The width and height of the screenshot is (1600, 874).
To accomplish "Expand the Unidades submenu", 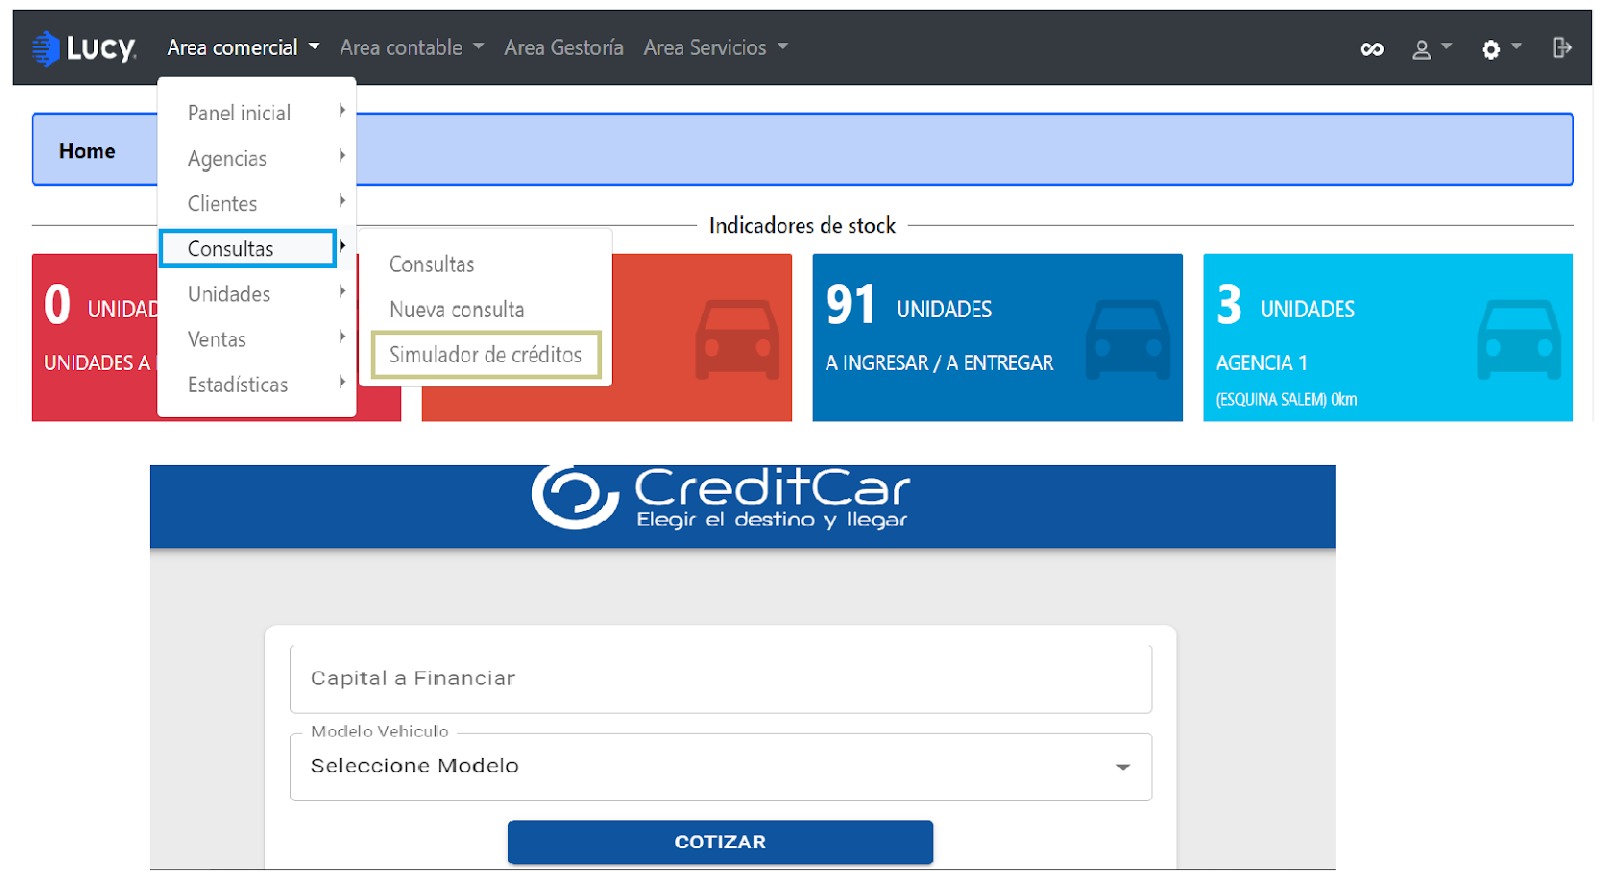I will pos(257,294).
